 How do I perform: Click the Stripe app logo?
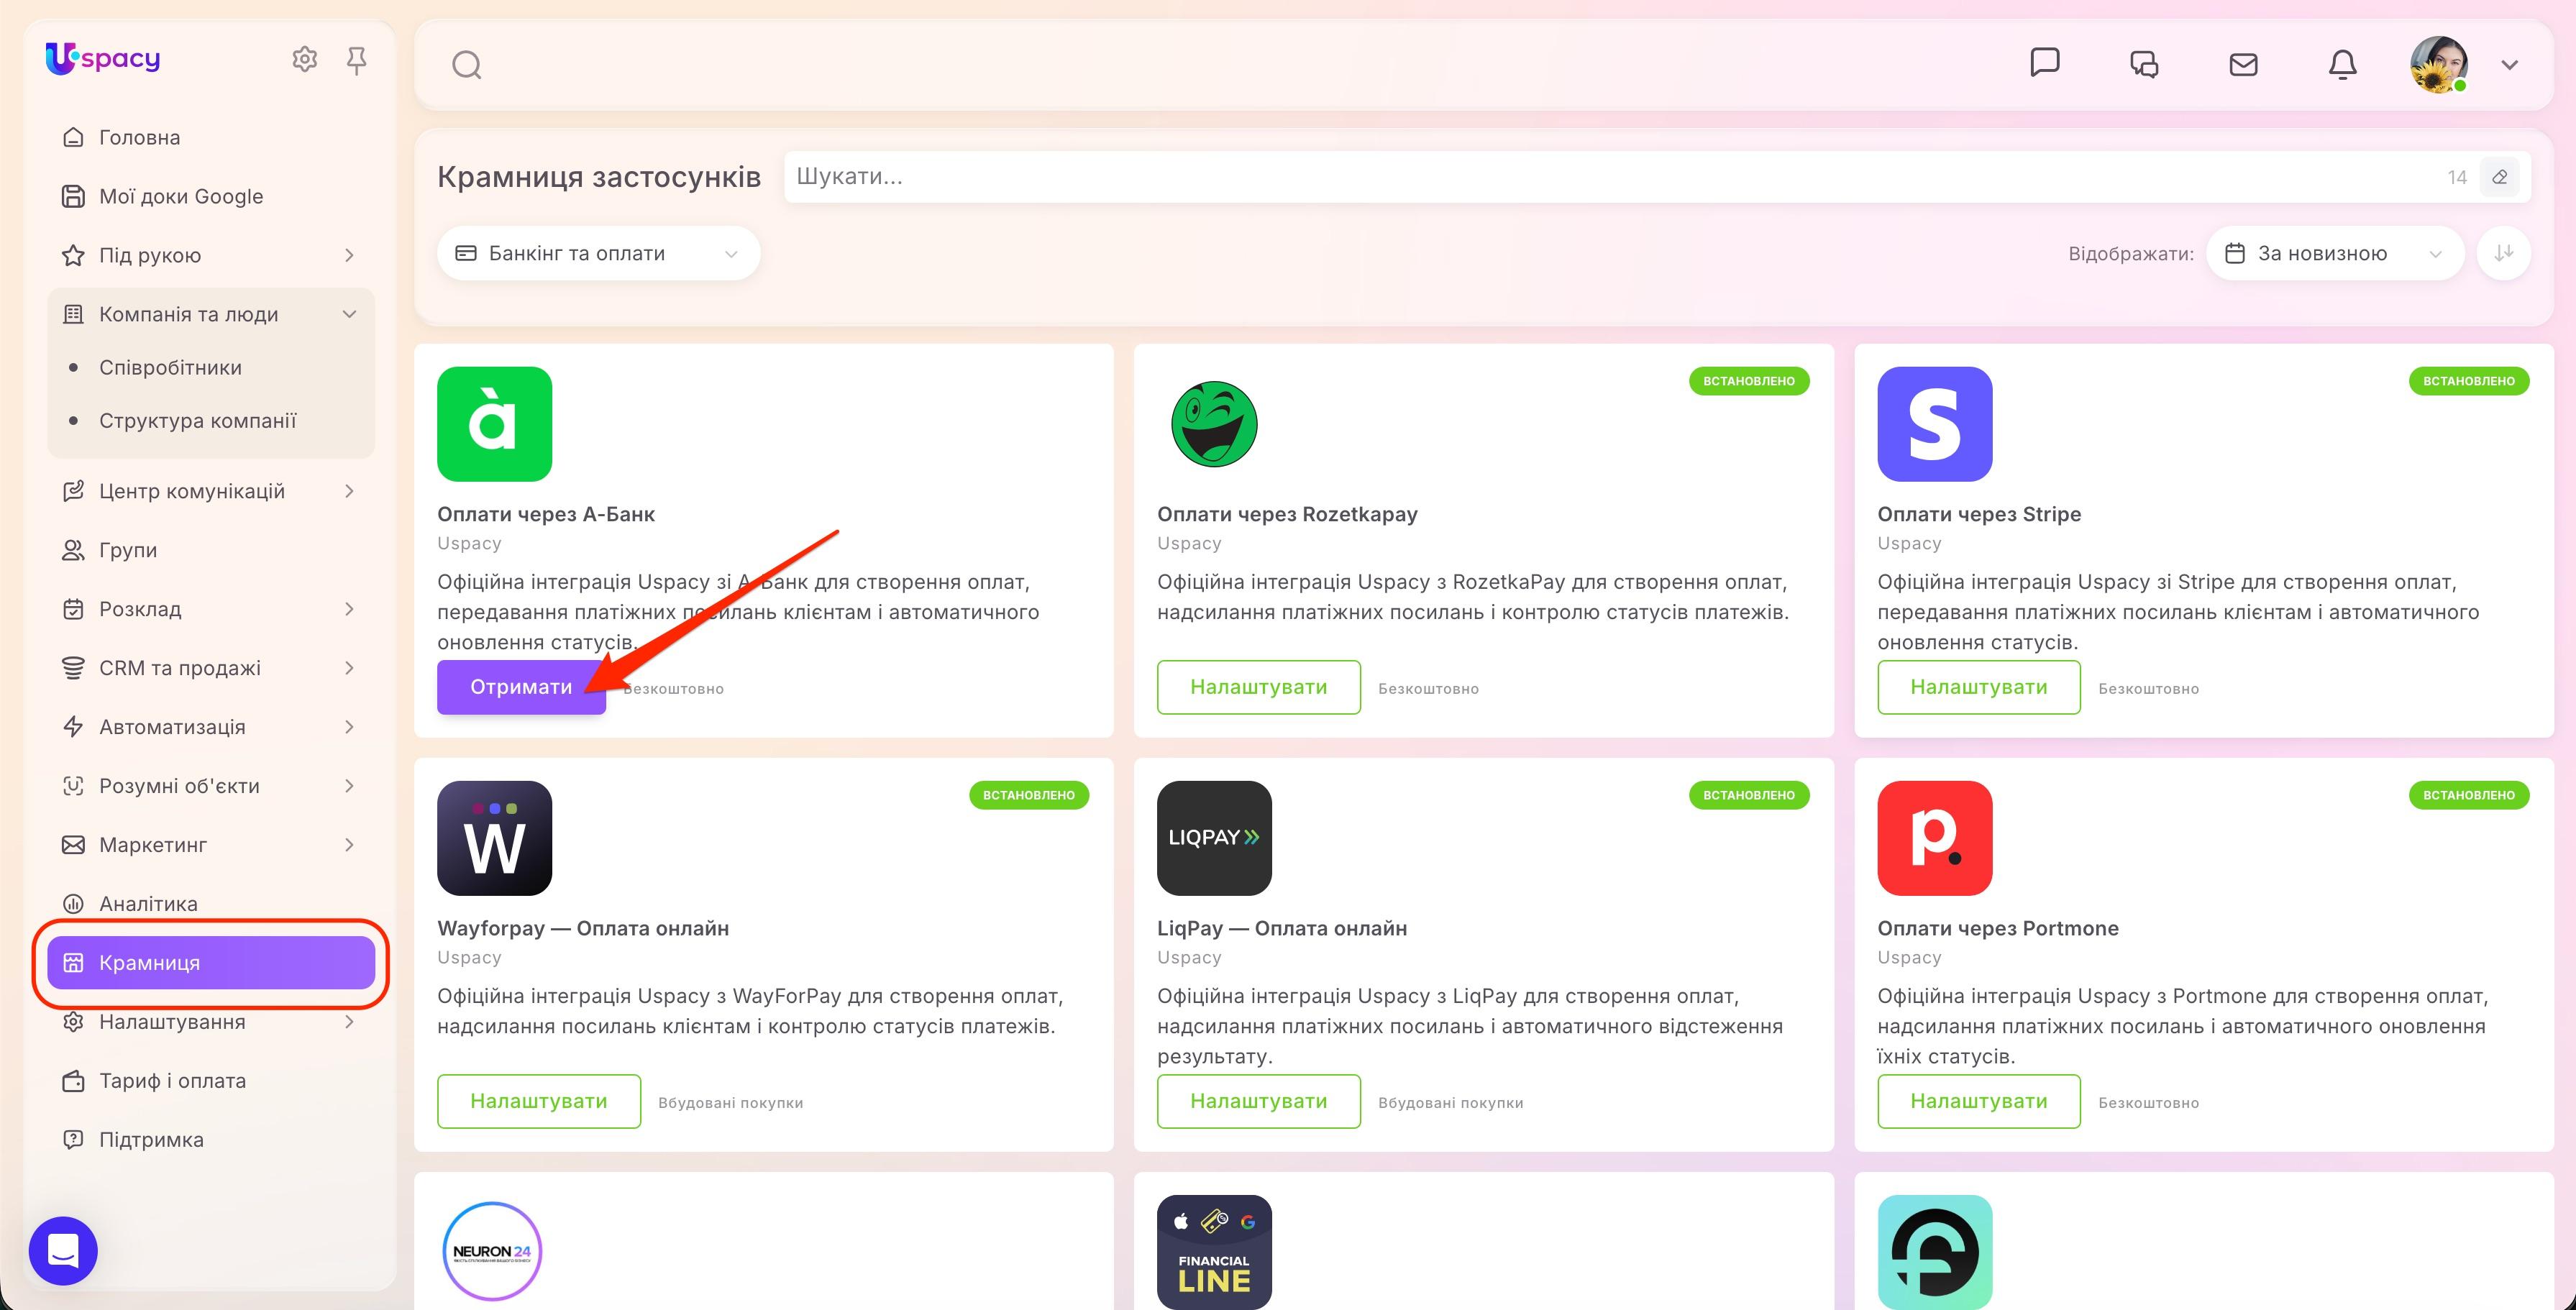click(1934, 424)
